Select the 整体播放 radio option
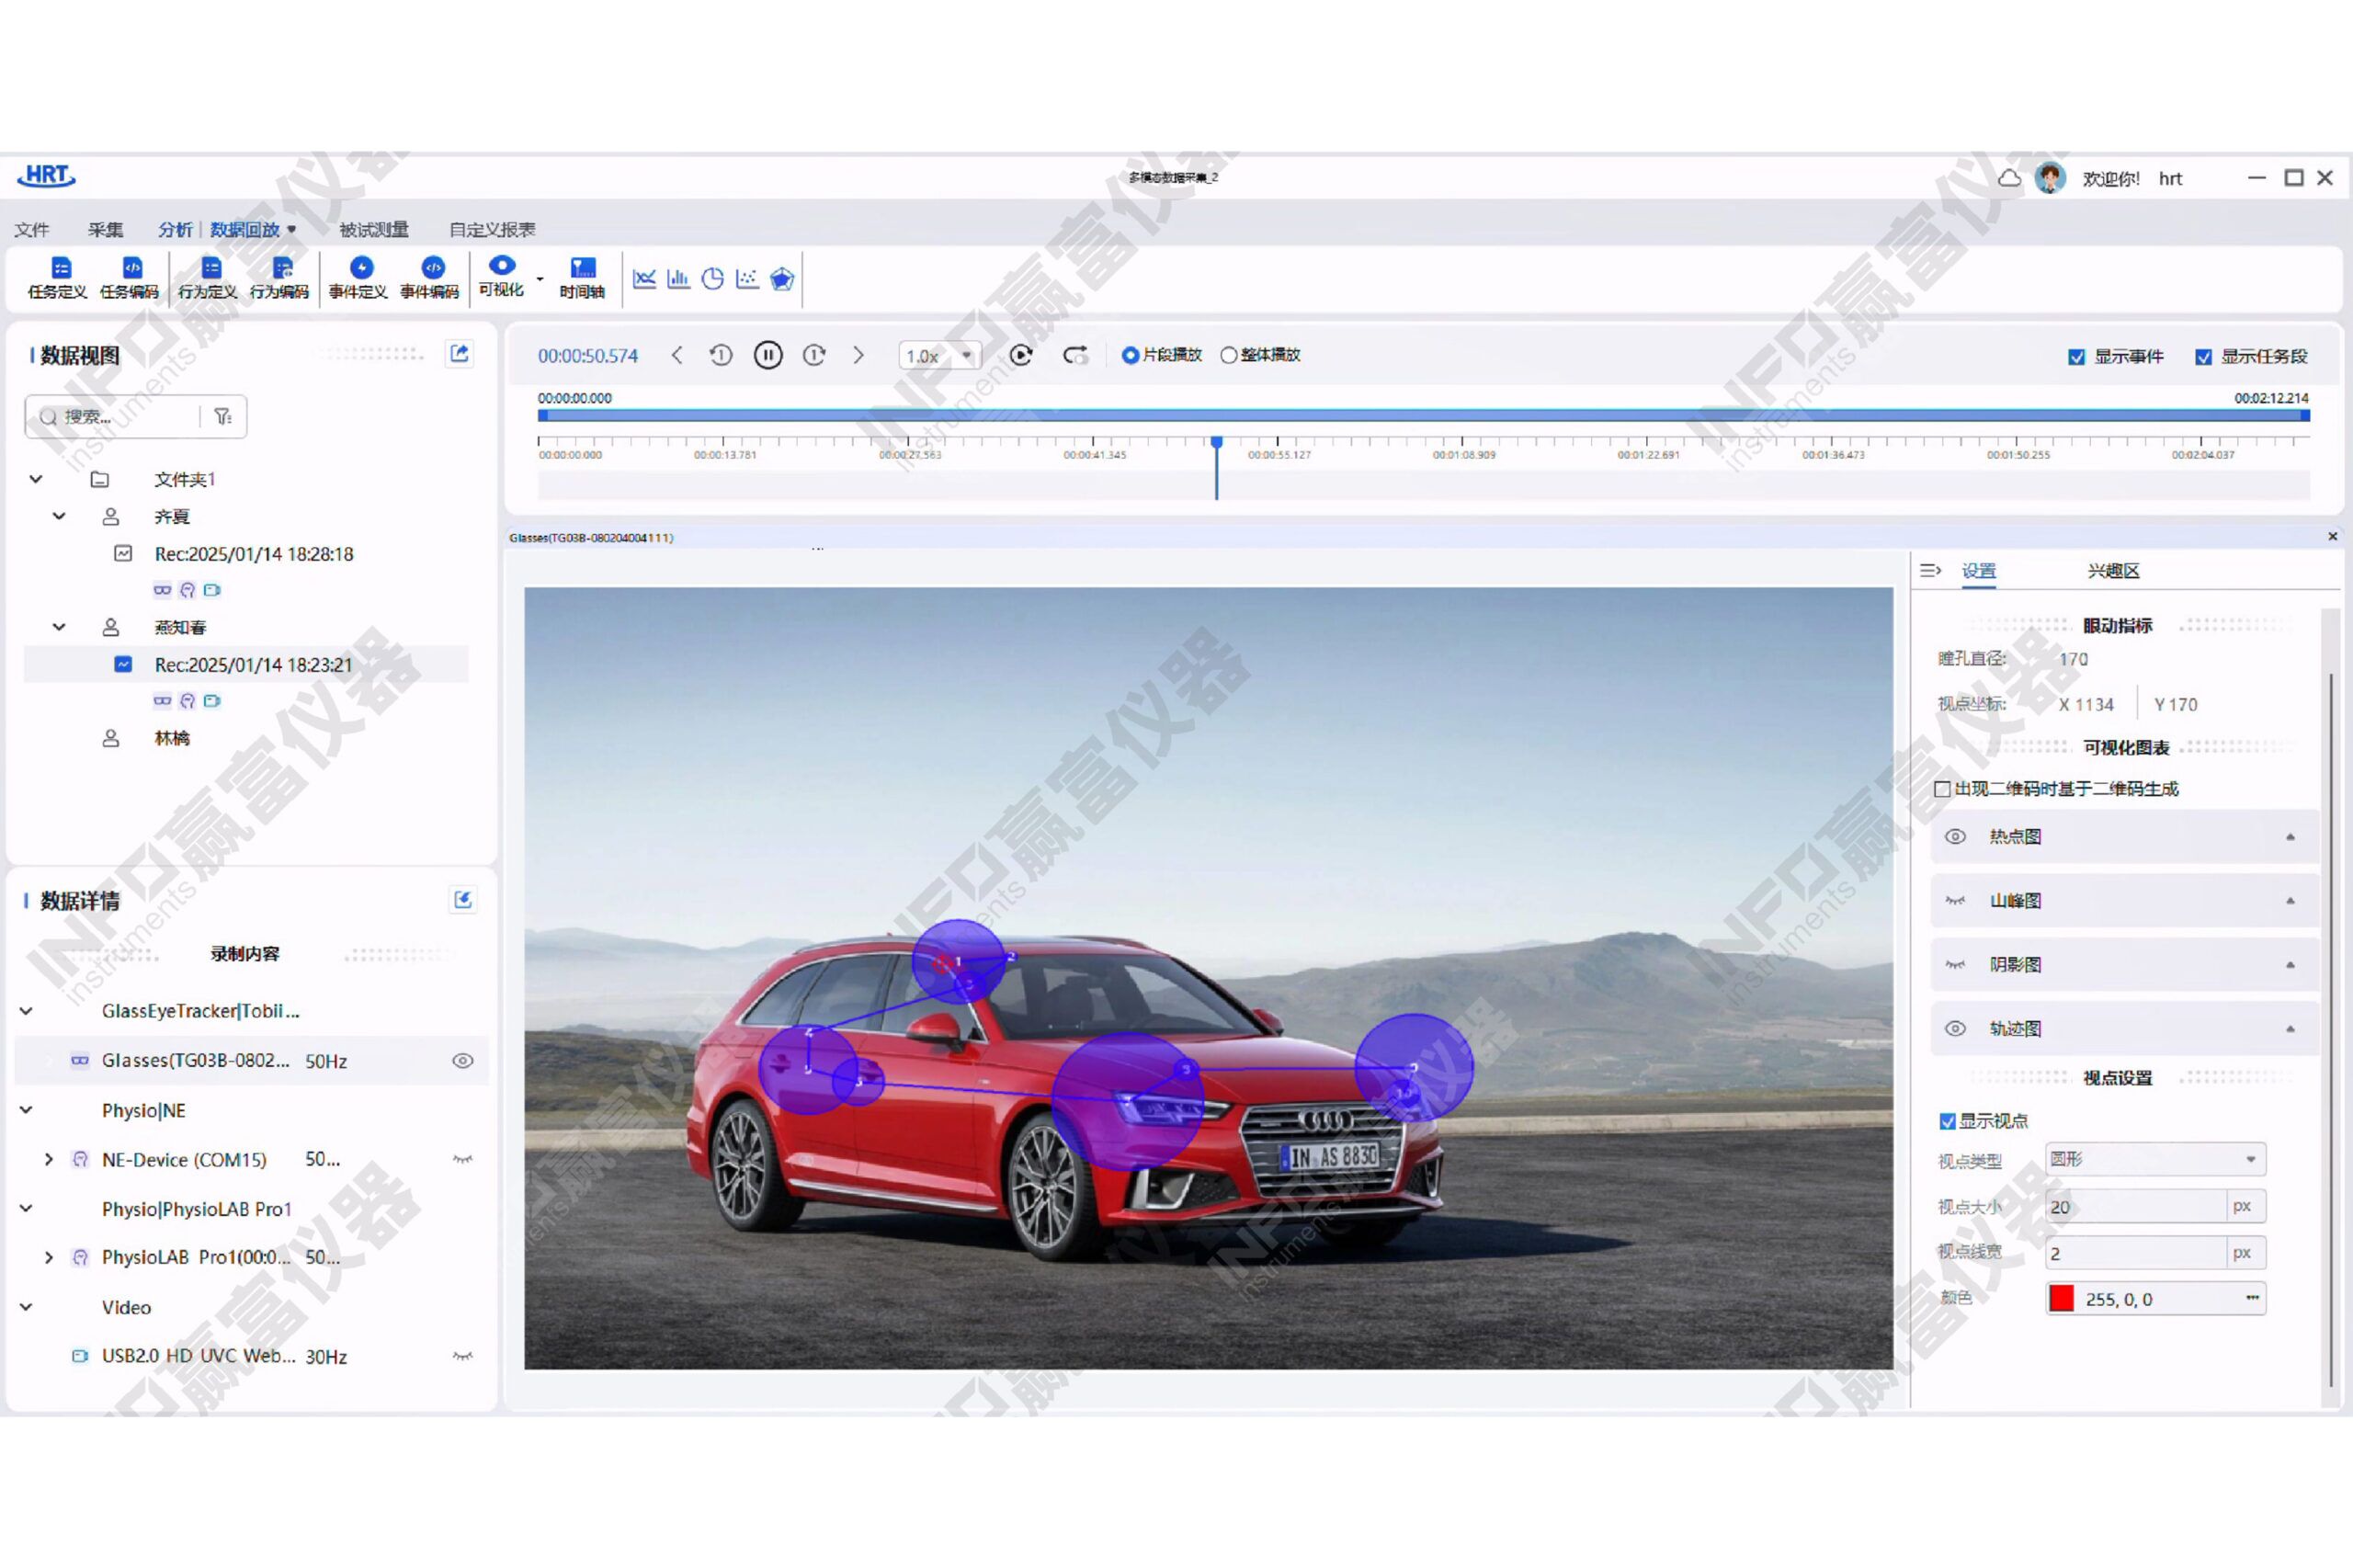 1228,355
